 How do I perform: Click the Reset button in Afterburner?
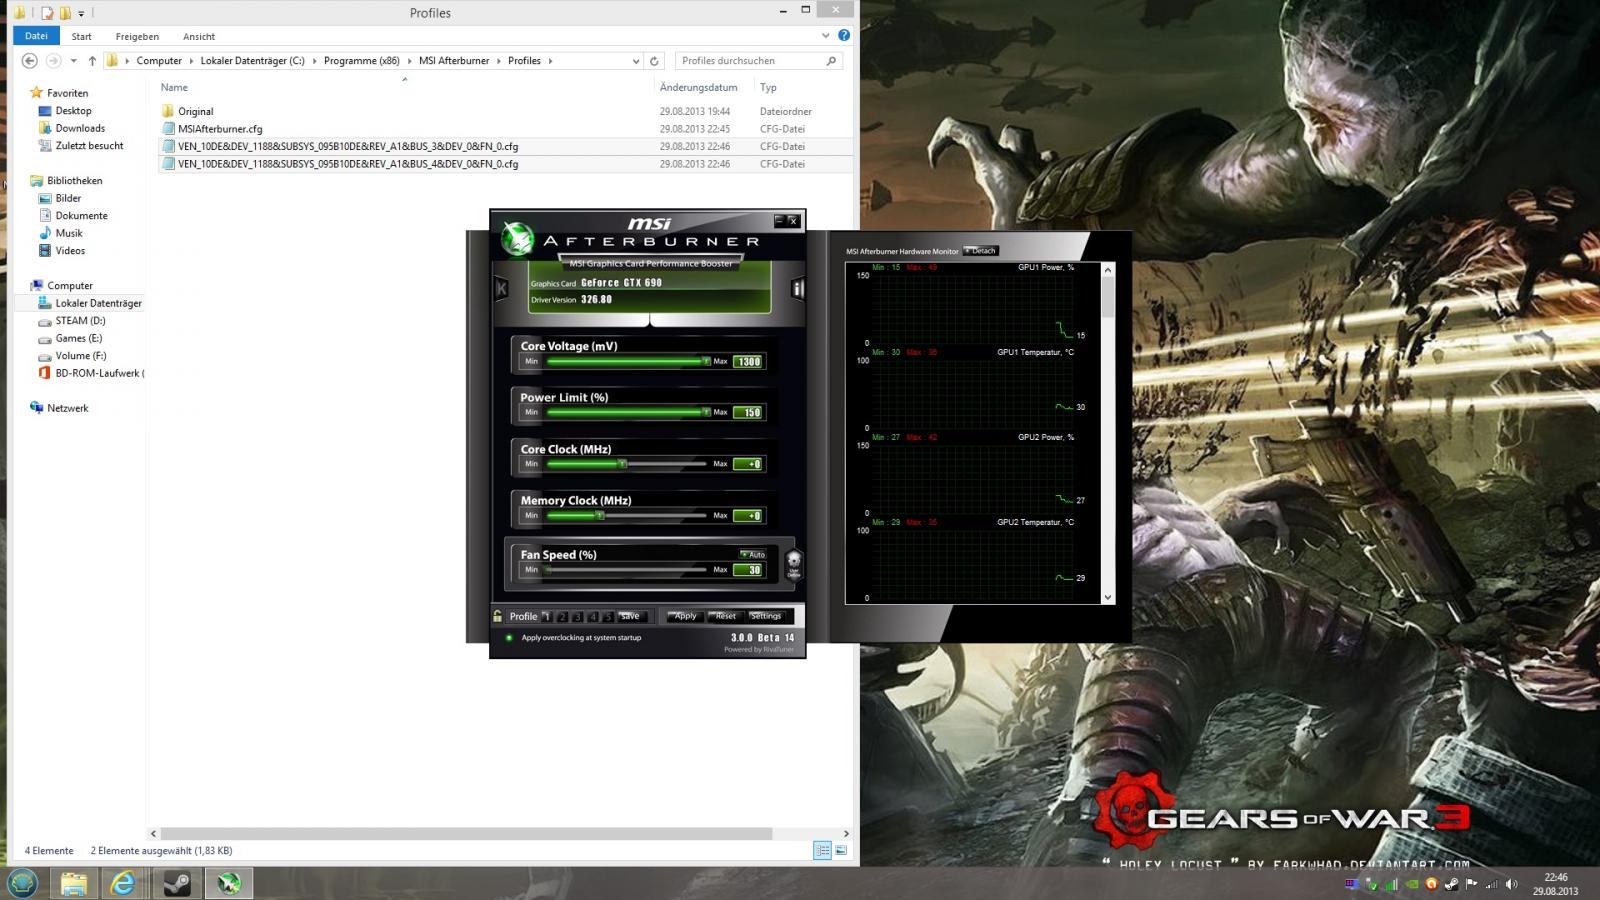[725, 616]
